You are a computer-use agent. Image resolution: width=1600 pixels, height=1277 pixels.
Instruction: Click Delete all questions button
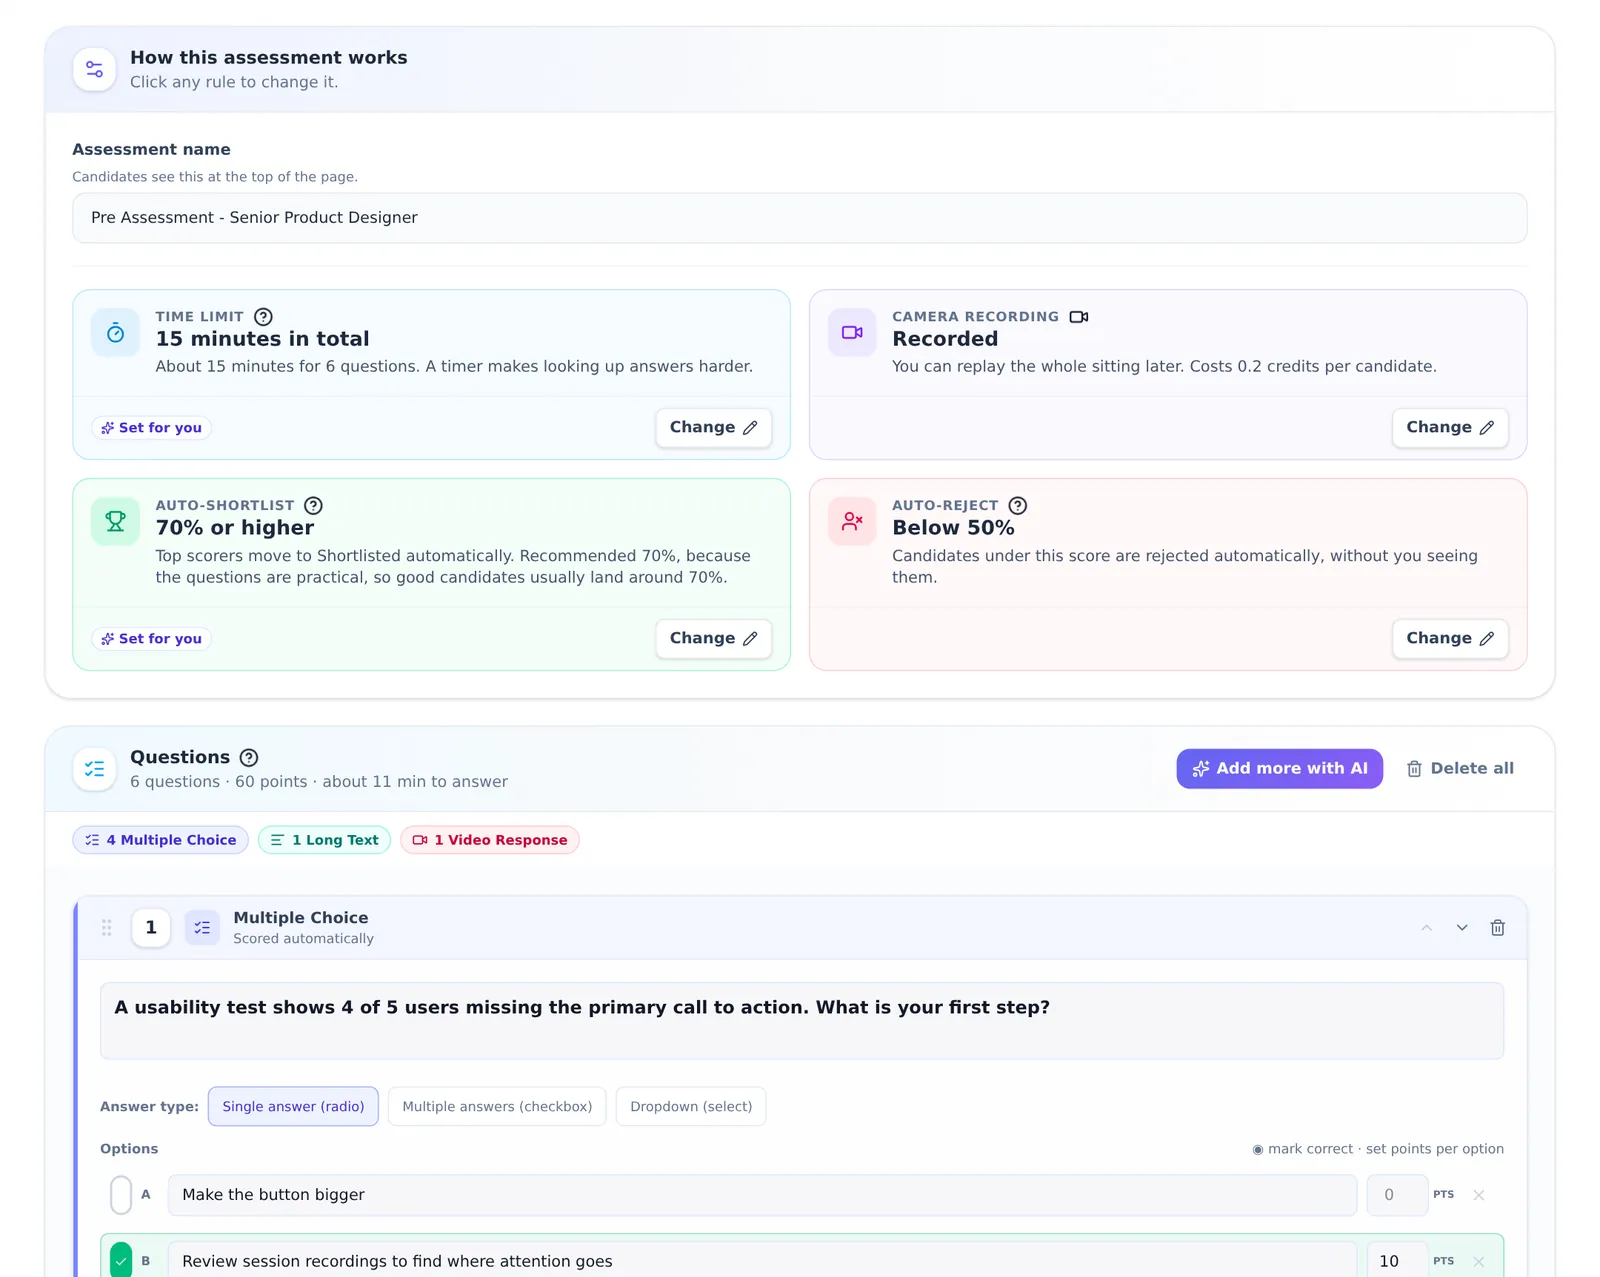point(1460,769)
